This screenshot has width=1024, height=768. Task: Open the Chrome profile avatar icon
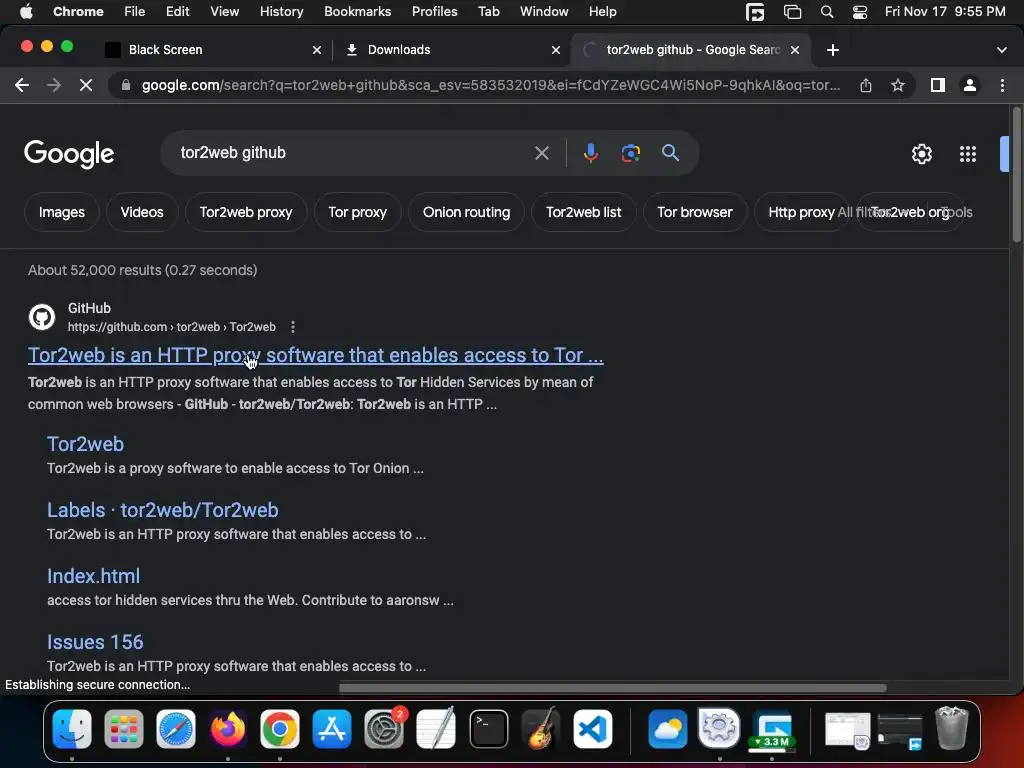(x=970, y=85)
